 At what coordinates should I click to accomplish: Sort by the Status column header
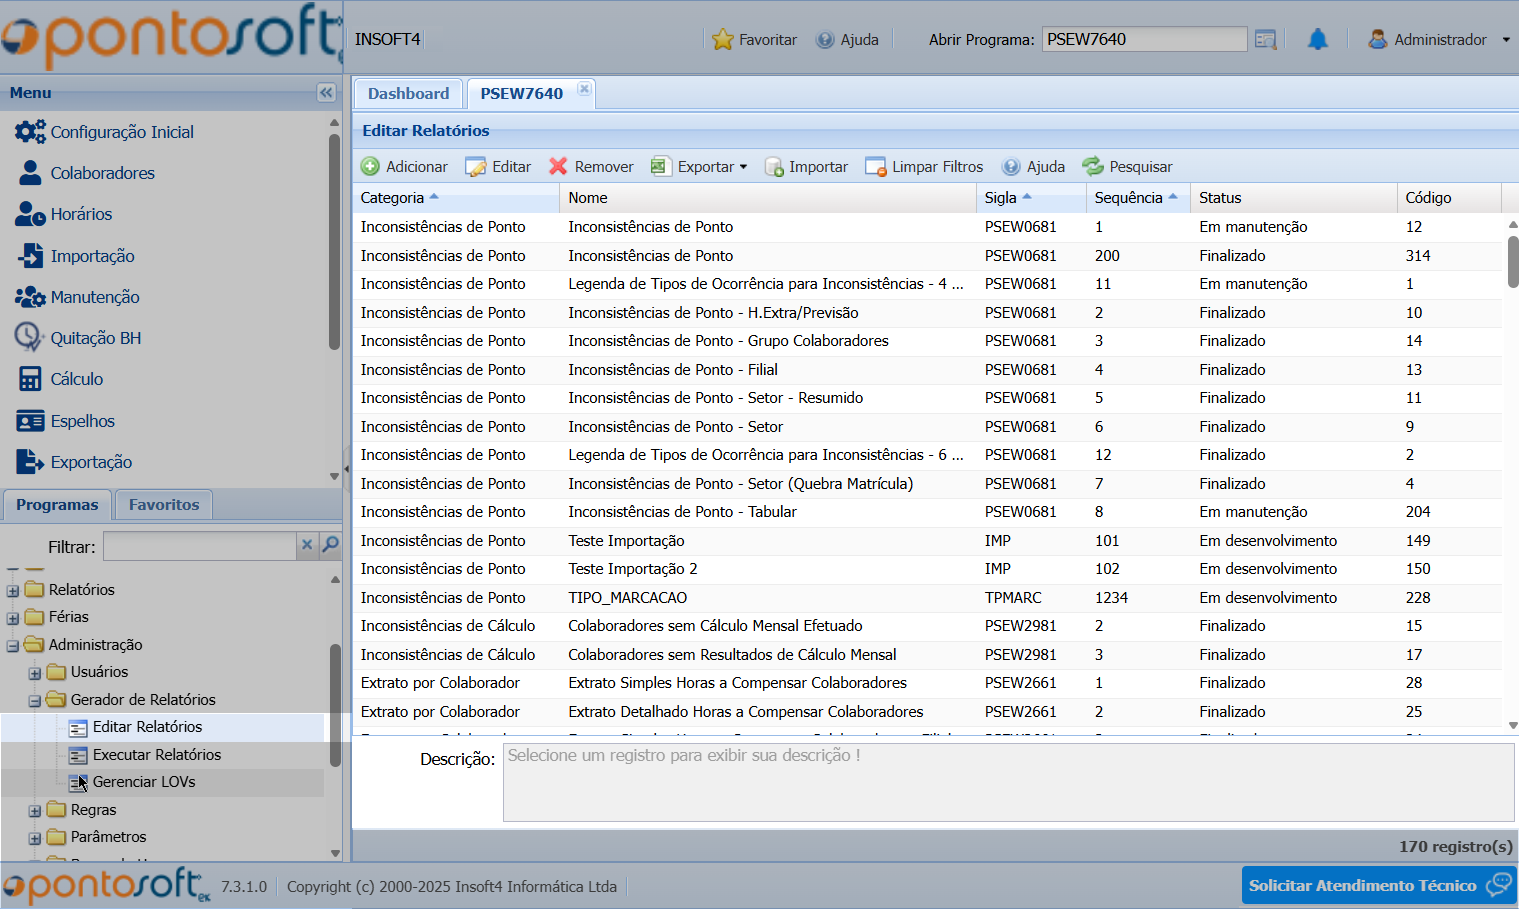coord(1220,198)
